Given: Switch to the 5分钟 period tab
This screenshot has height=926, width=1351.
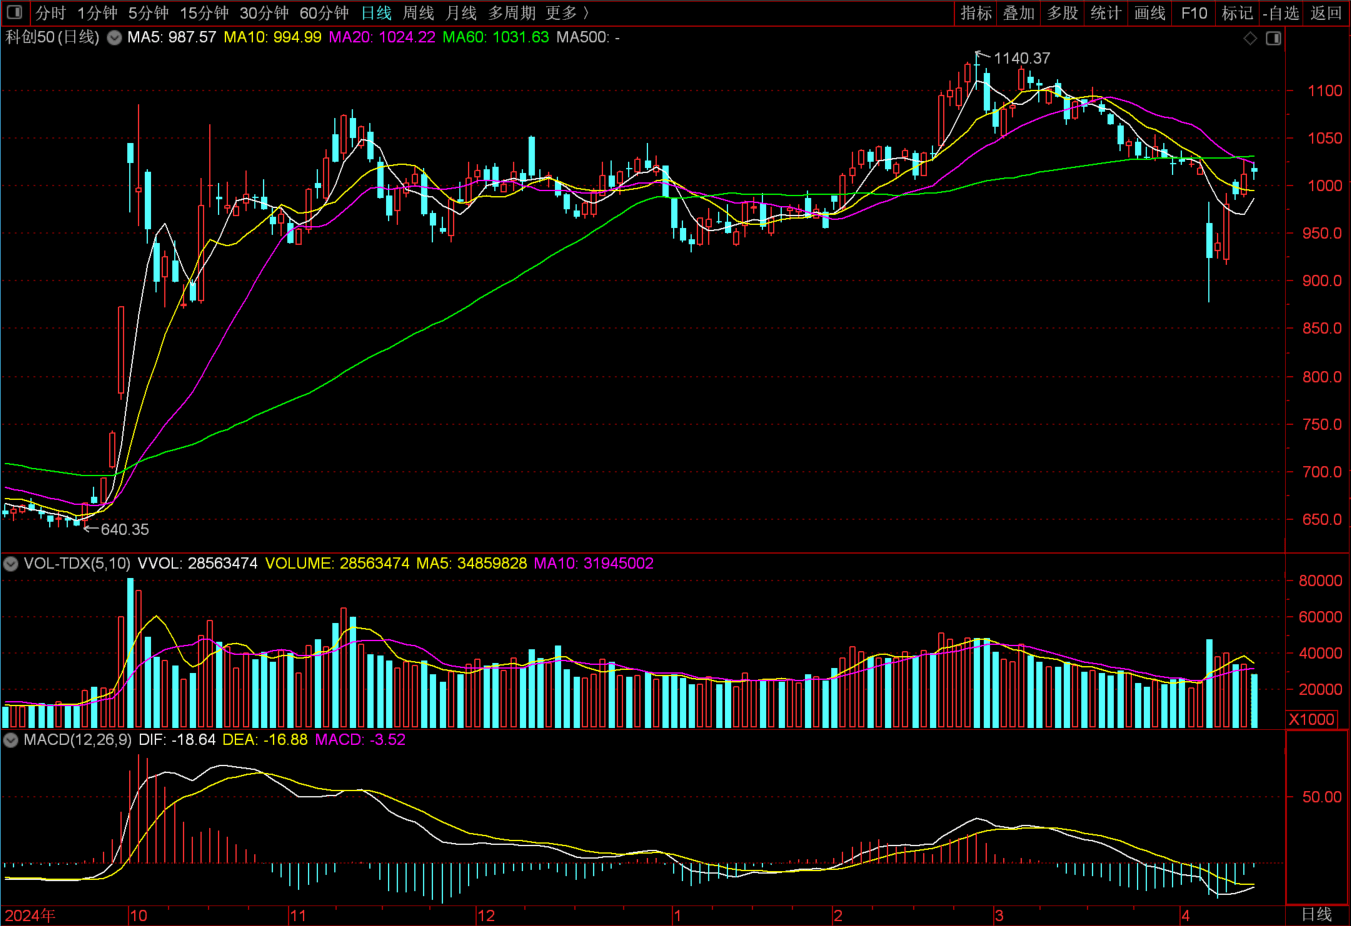Looking at the screenshot, I should point(149,13).
